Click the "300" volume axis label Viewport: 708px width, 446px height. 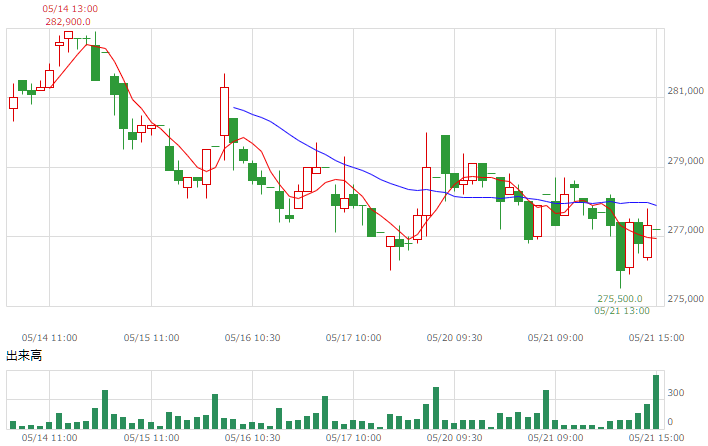coord(676,393)
